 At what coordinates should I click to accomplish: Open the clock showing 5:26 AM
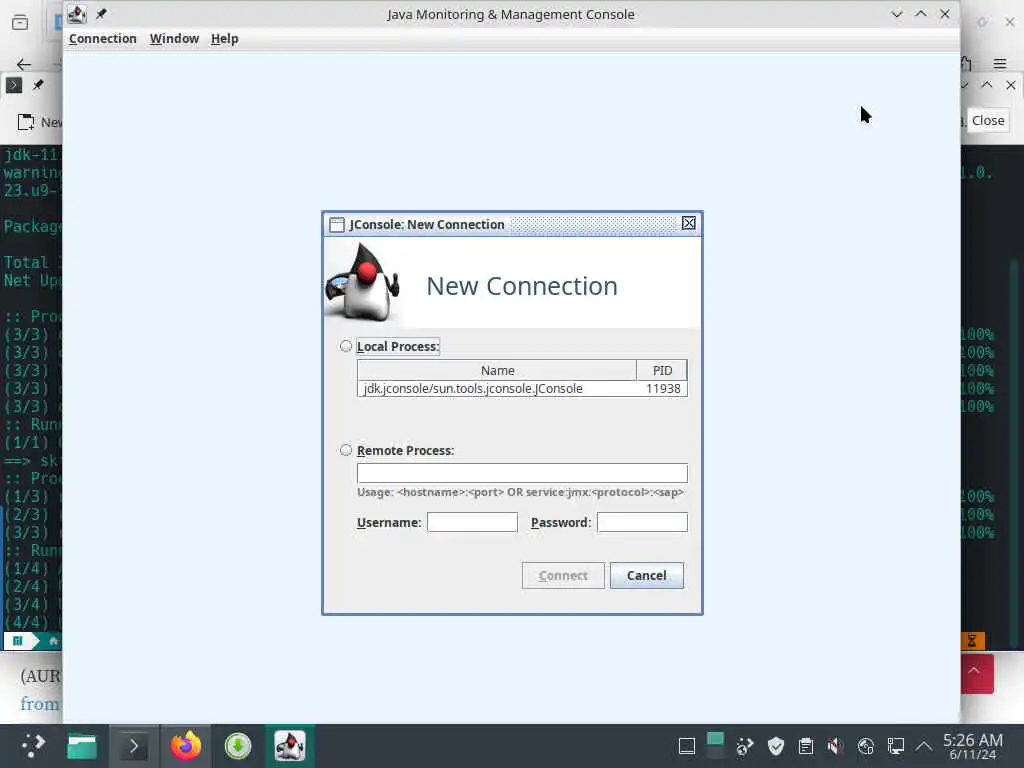(973, 746)
